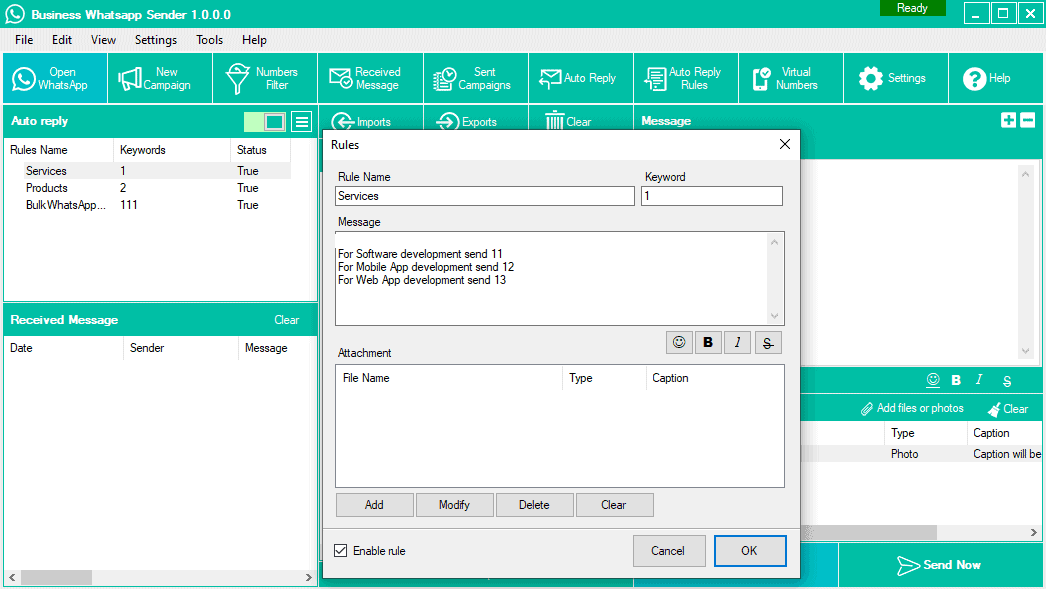
Task: Open the Settings menu in the menu bar
Action: (156, 40)
